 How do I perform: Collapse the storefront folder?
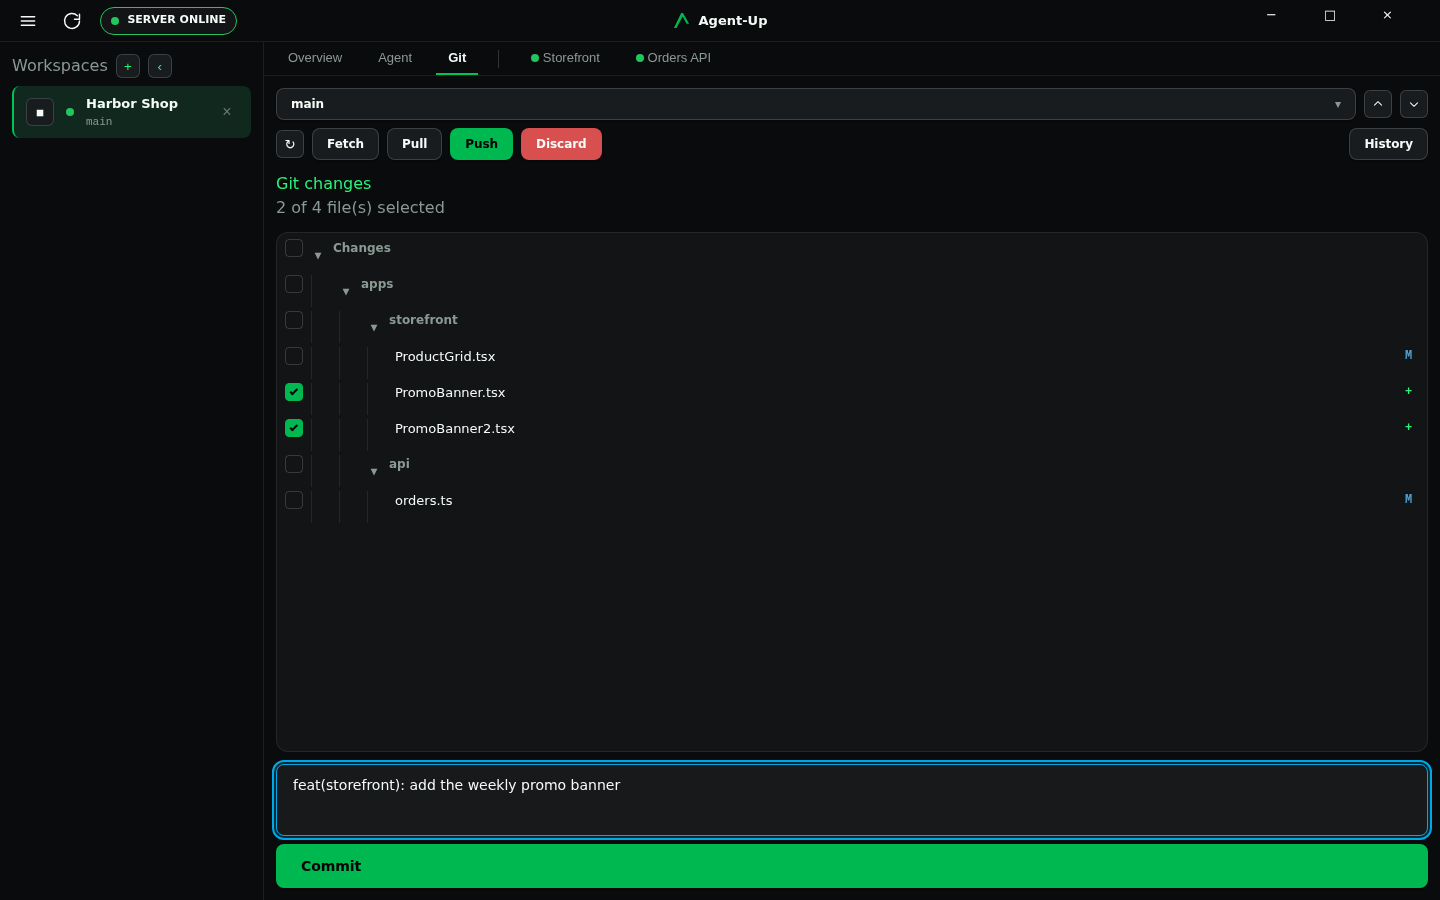pyautogui.click(x=374, y=327)
